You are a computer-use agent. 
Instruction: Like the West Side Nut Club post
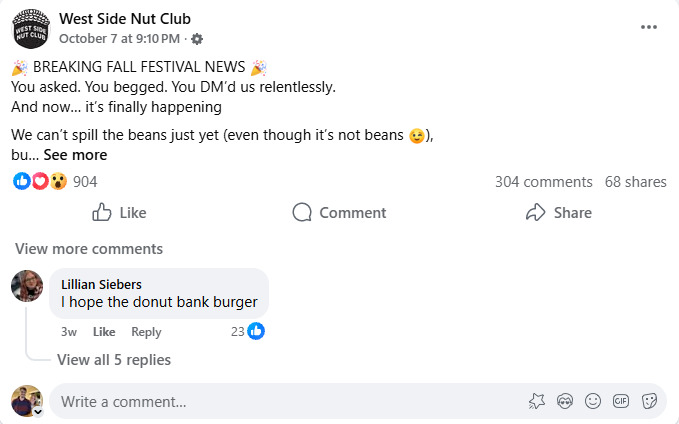pos(119,213)
